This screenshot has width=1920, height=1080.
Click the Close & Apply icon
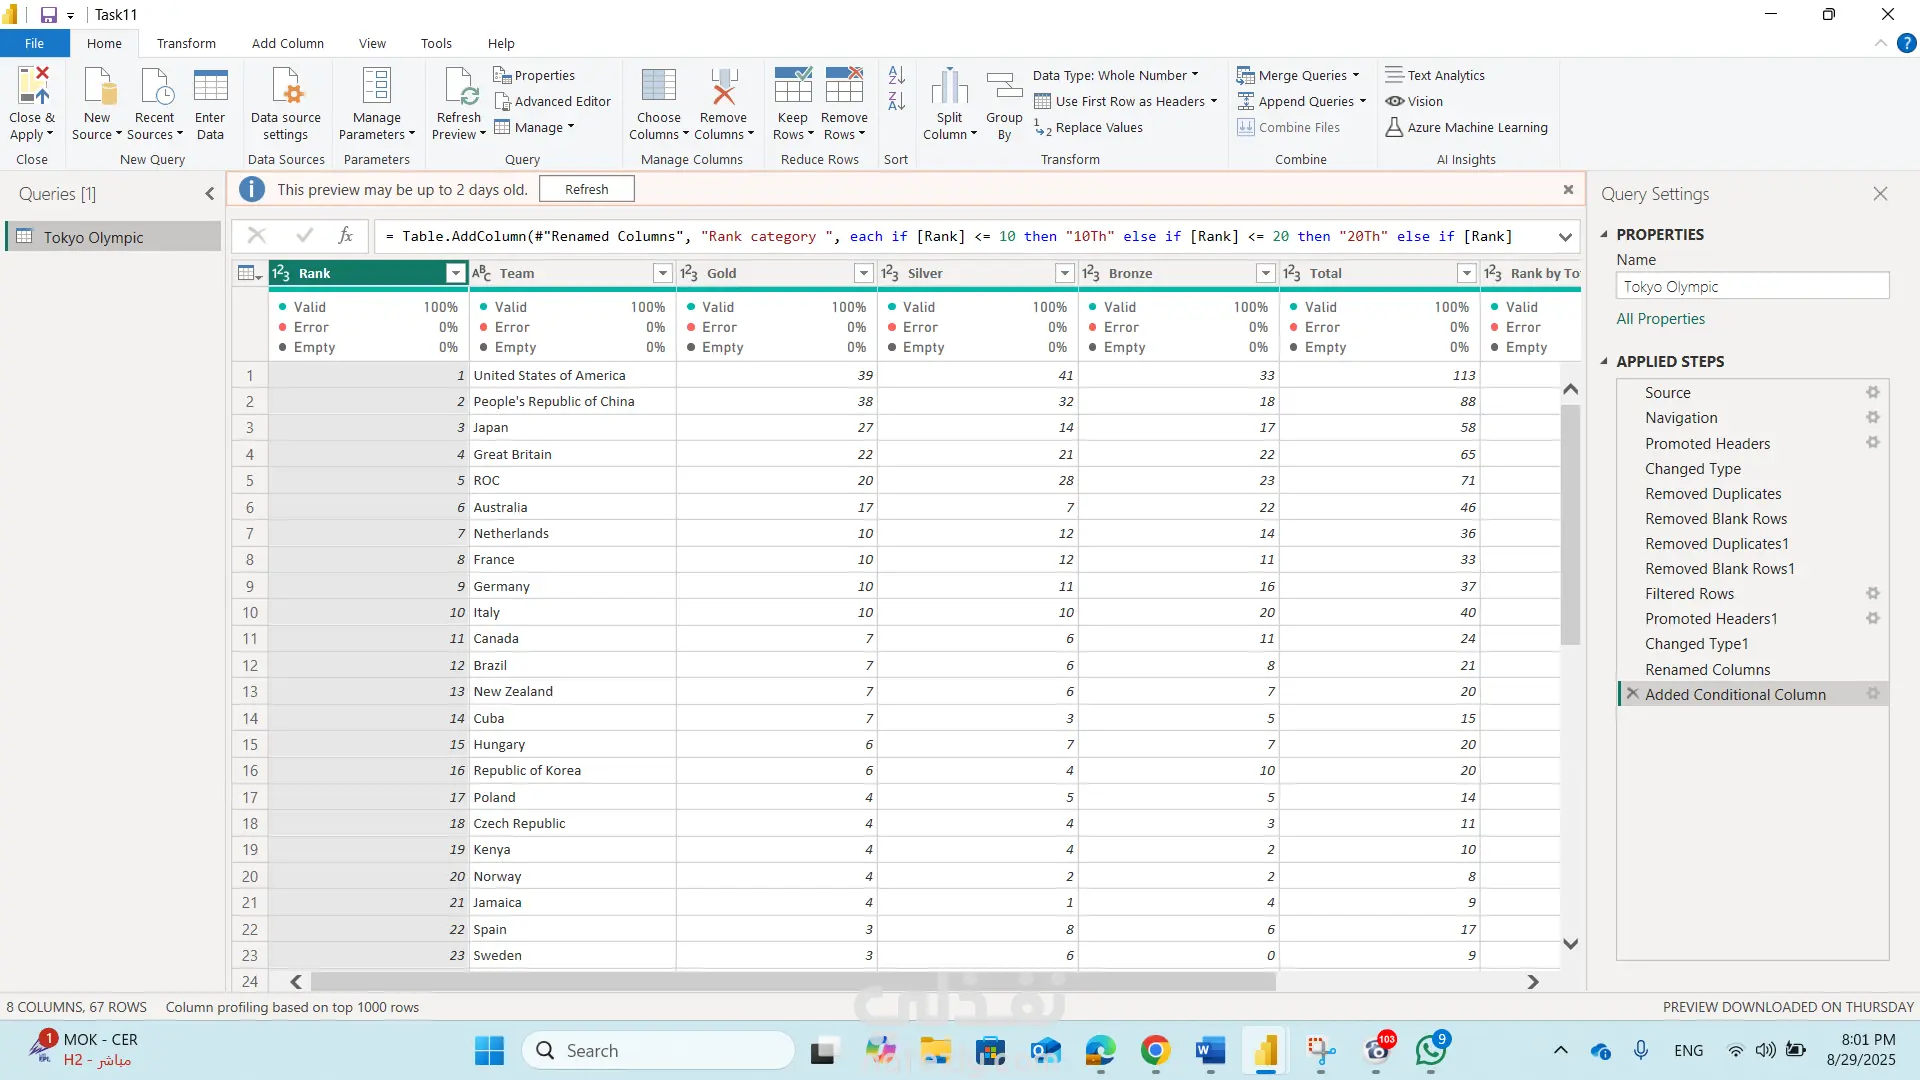[x=32, y=88]
